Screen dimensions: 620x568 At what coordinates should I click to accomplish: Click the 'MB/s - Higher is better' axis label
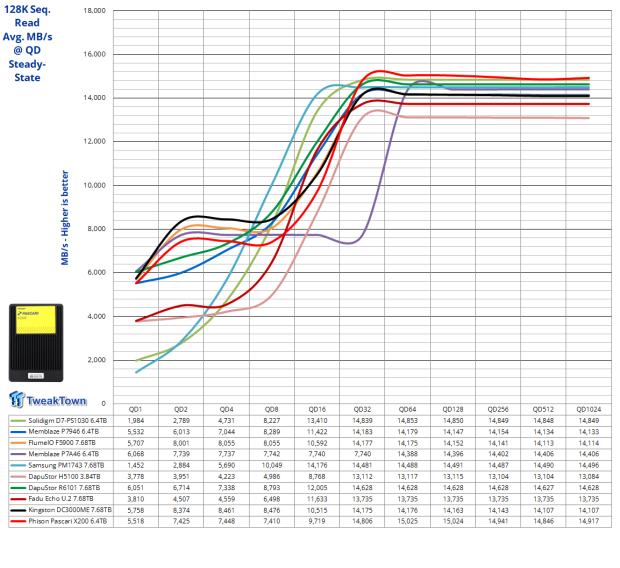[x=65, y=218]
